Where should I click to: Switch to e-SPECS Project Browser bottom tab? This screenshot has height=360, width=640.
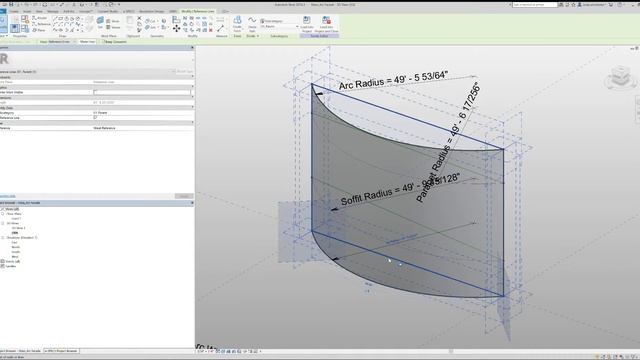(61, 351)
